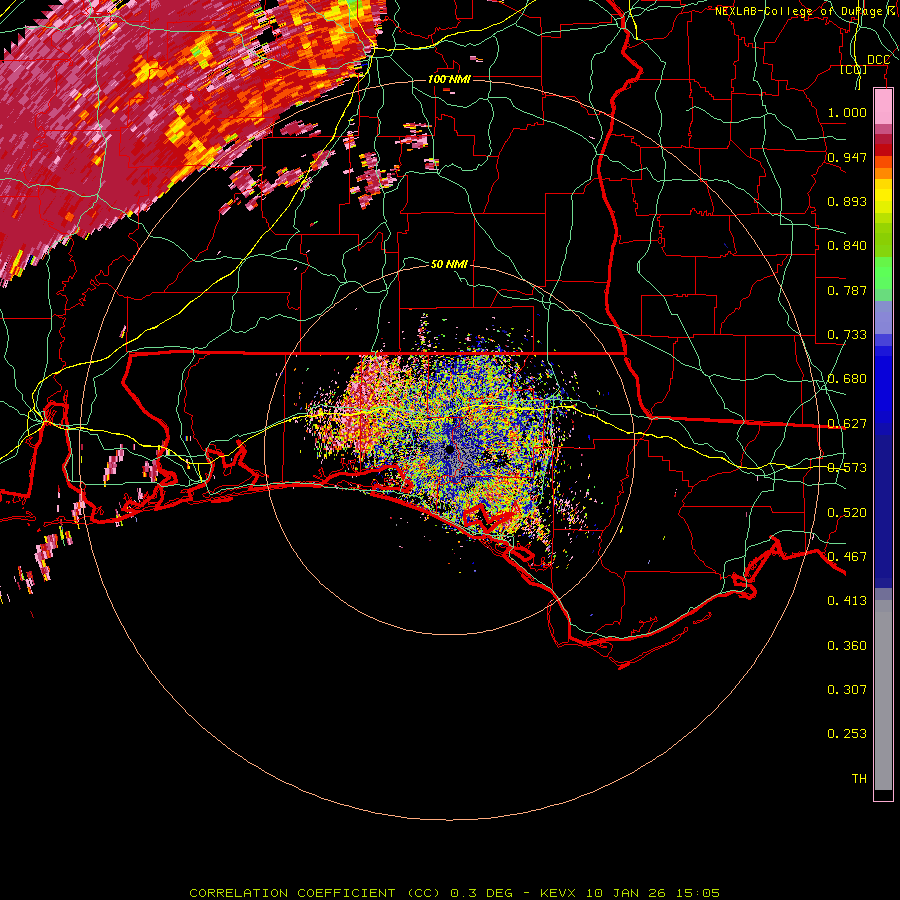This screenshot has width=900, height=900.
Task: Select the 0.520 scale value
Action: pos(847,513)
